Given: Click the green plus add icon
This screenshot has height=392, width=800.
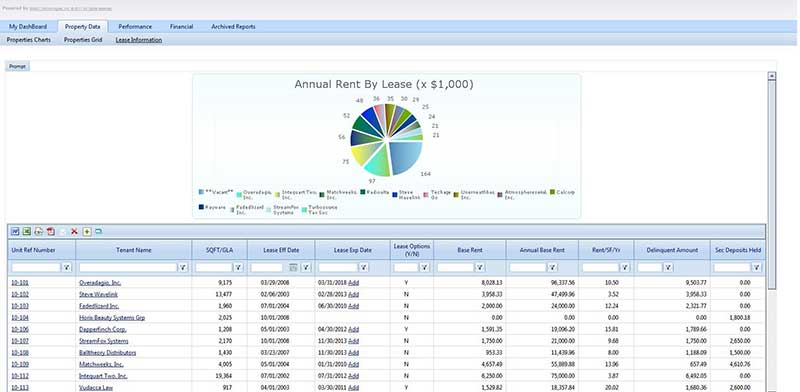Looking at the screenshot, I should (87, 232).
